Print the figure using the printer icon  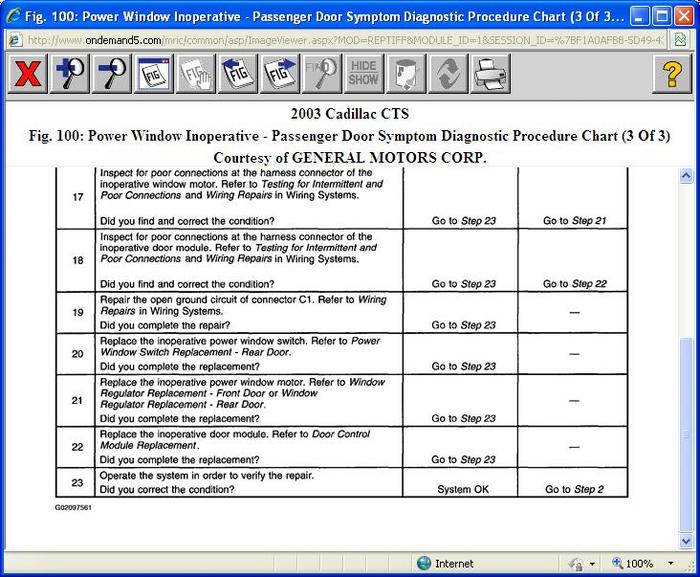tap(490, 73)
